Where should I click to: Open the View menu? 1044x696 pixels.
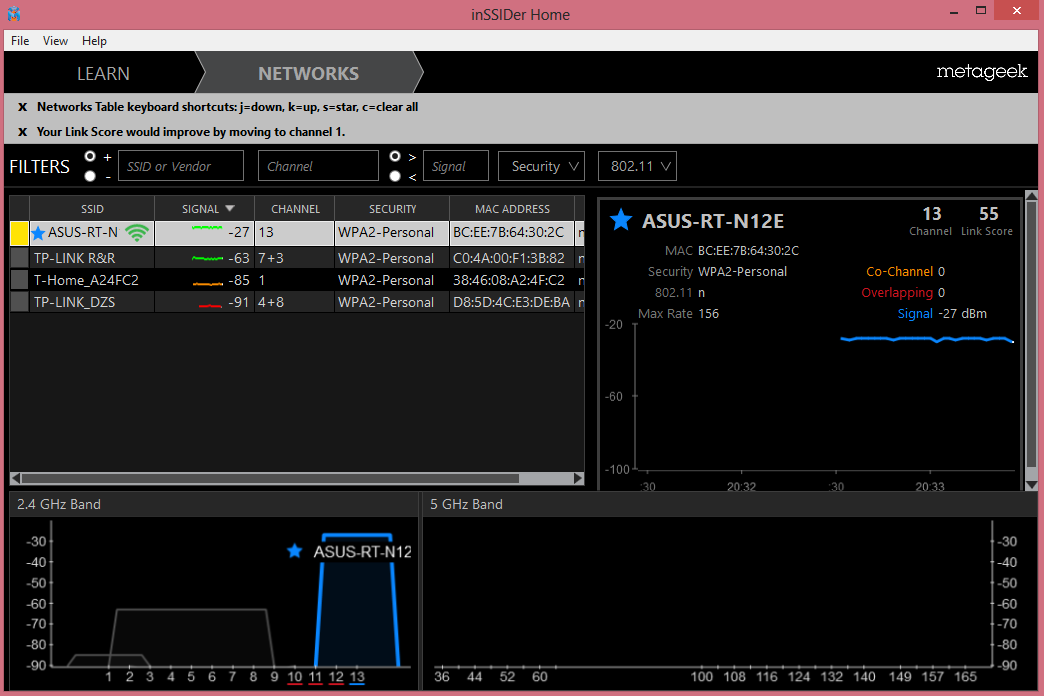(55, 41)
